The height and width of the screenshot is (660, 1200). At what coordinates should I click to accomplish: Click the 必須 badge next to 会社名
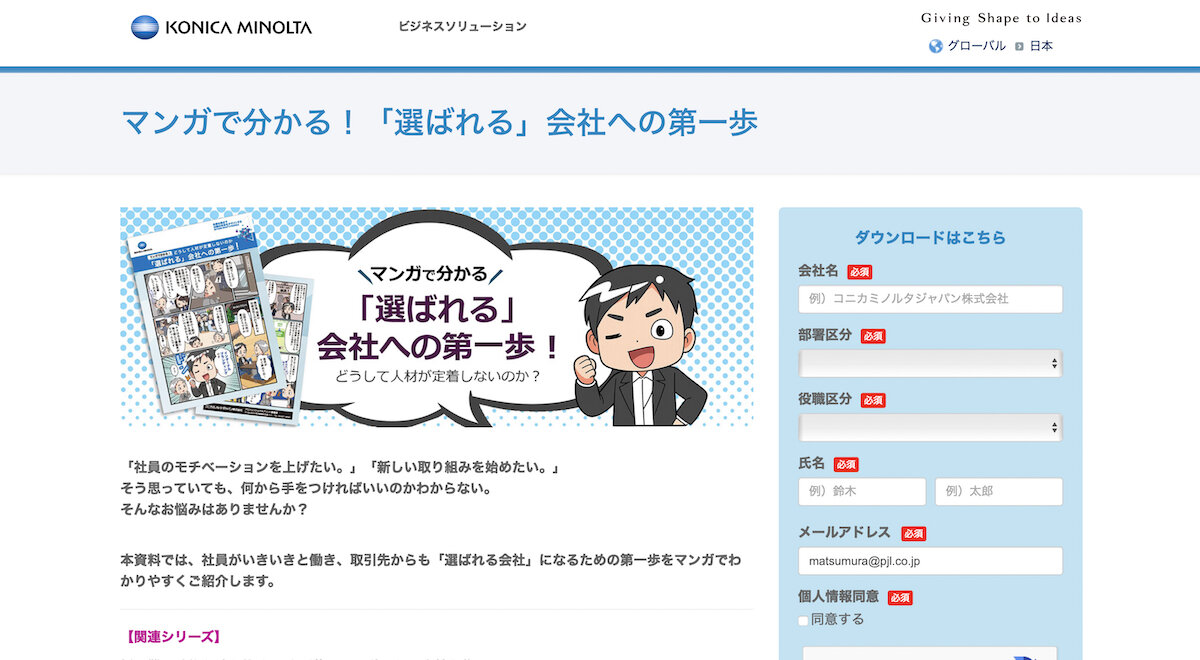click(x=860, y=272)
